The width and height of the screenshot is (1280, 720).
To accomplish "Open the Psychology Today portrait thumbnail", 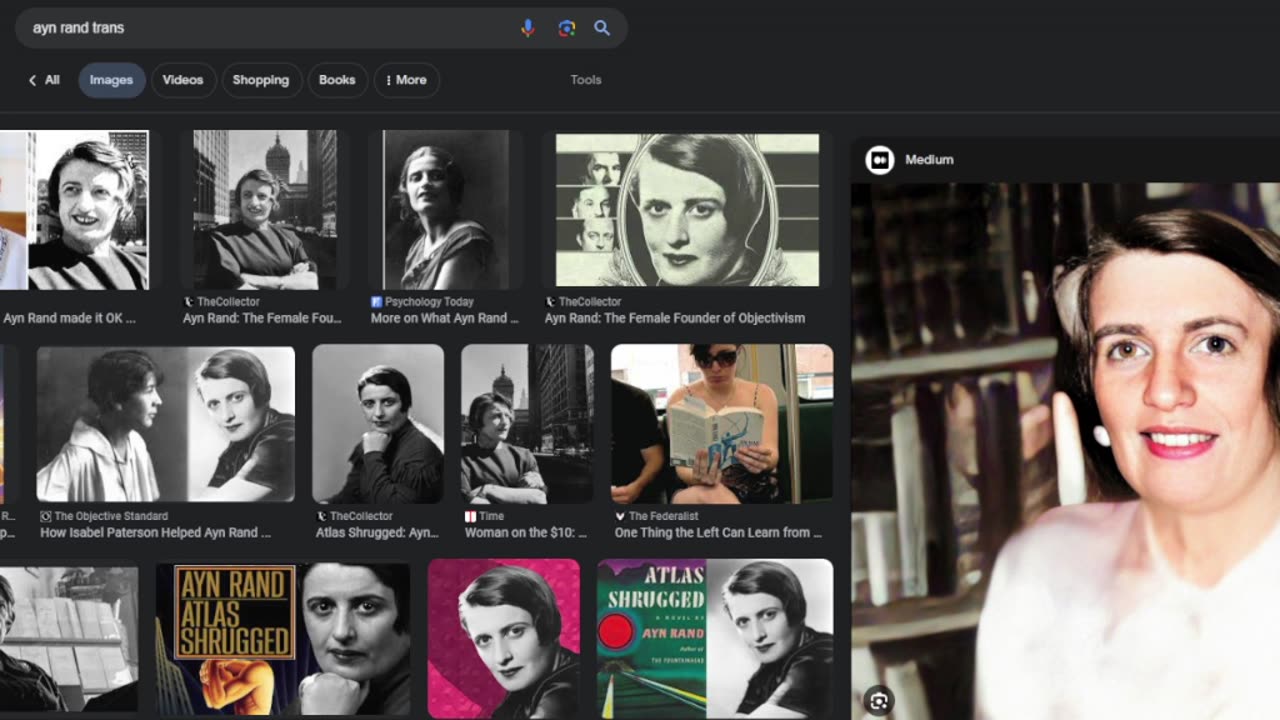I will pyautogui.click(x=445, y=210).
